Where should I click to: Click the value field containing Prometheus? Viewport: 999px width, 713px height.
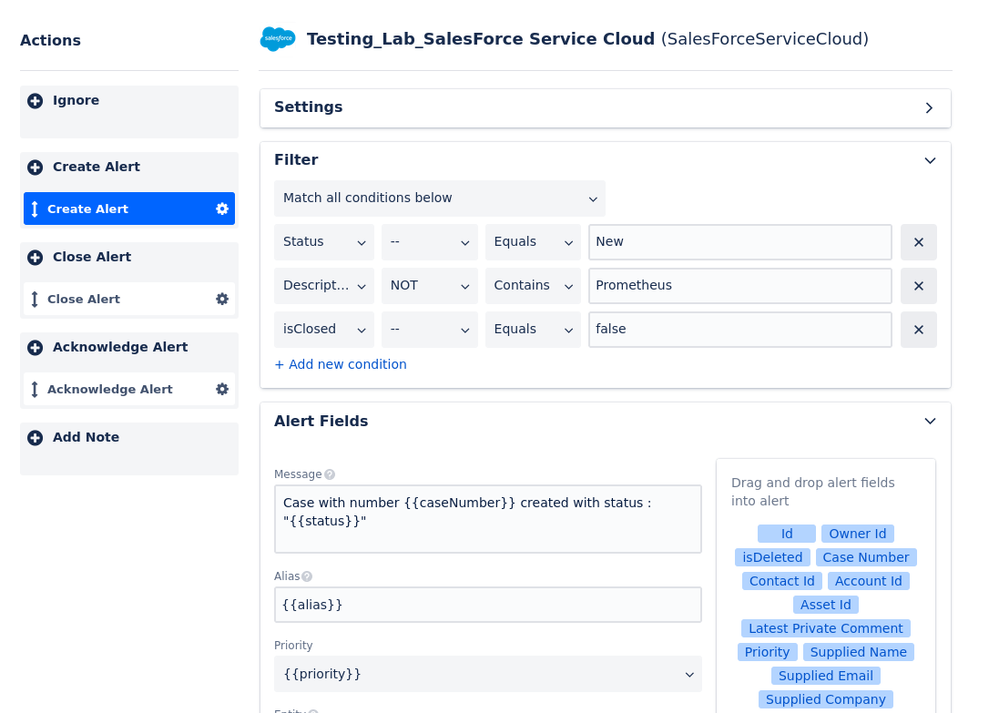740,285
